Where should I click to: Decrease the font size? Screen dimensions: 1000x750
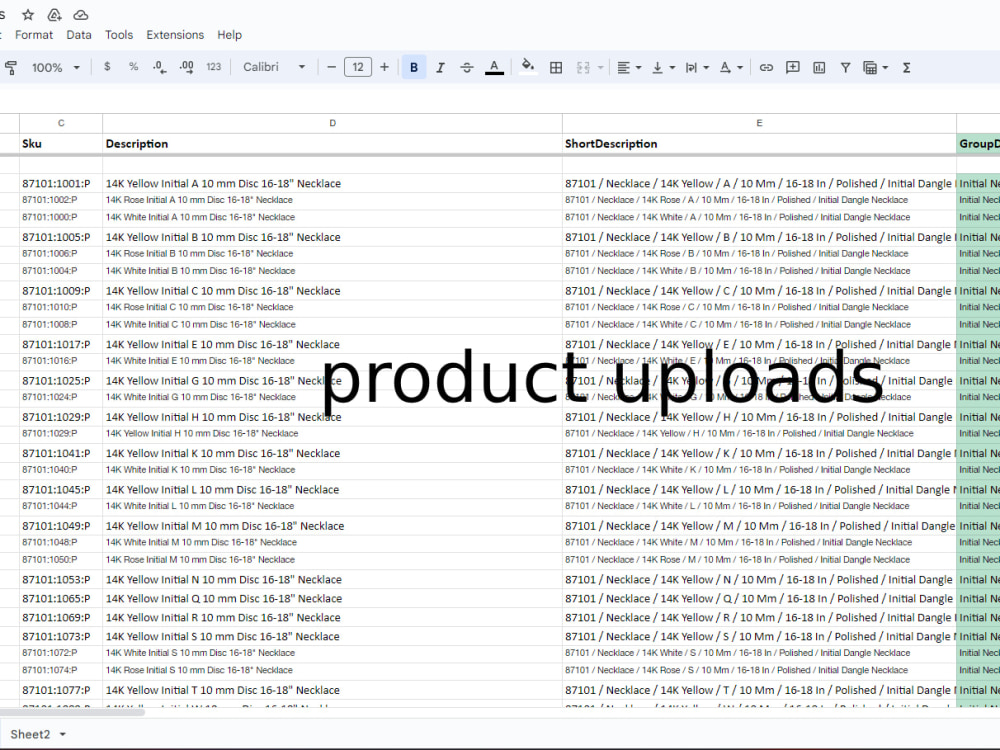(x=331, y=67)
